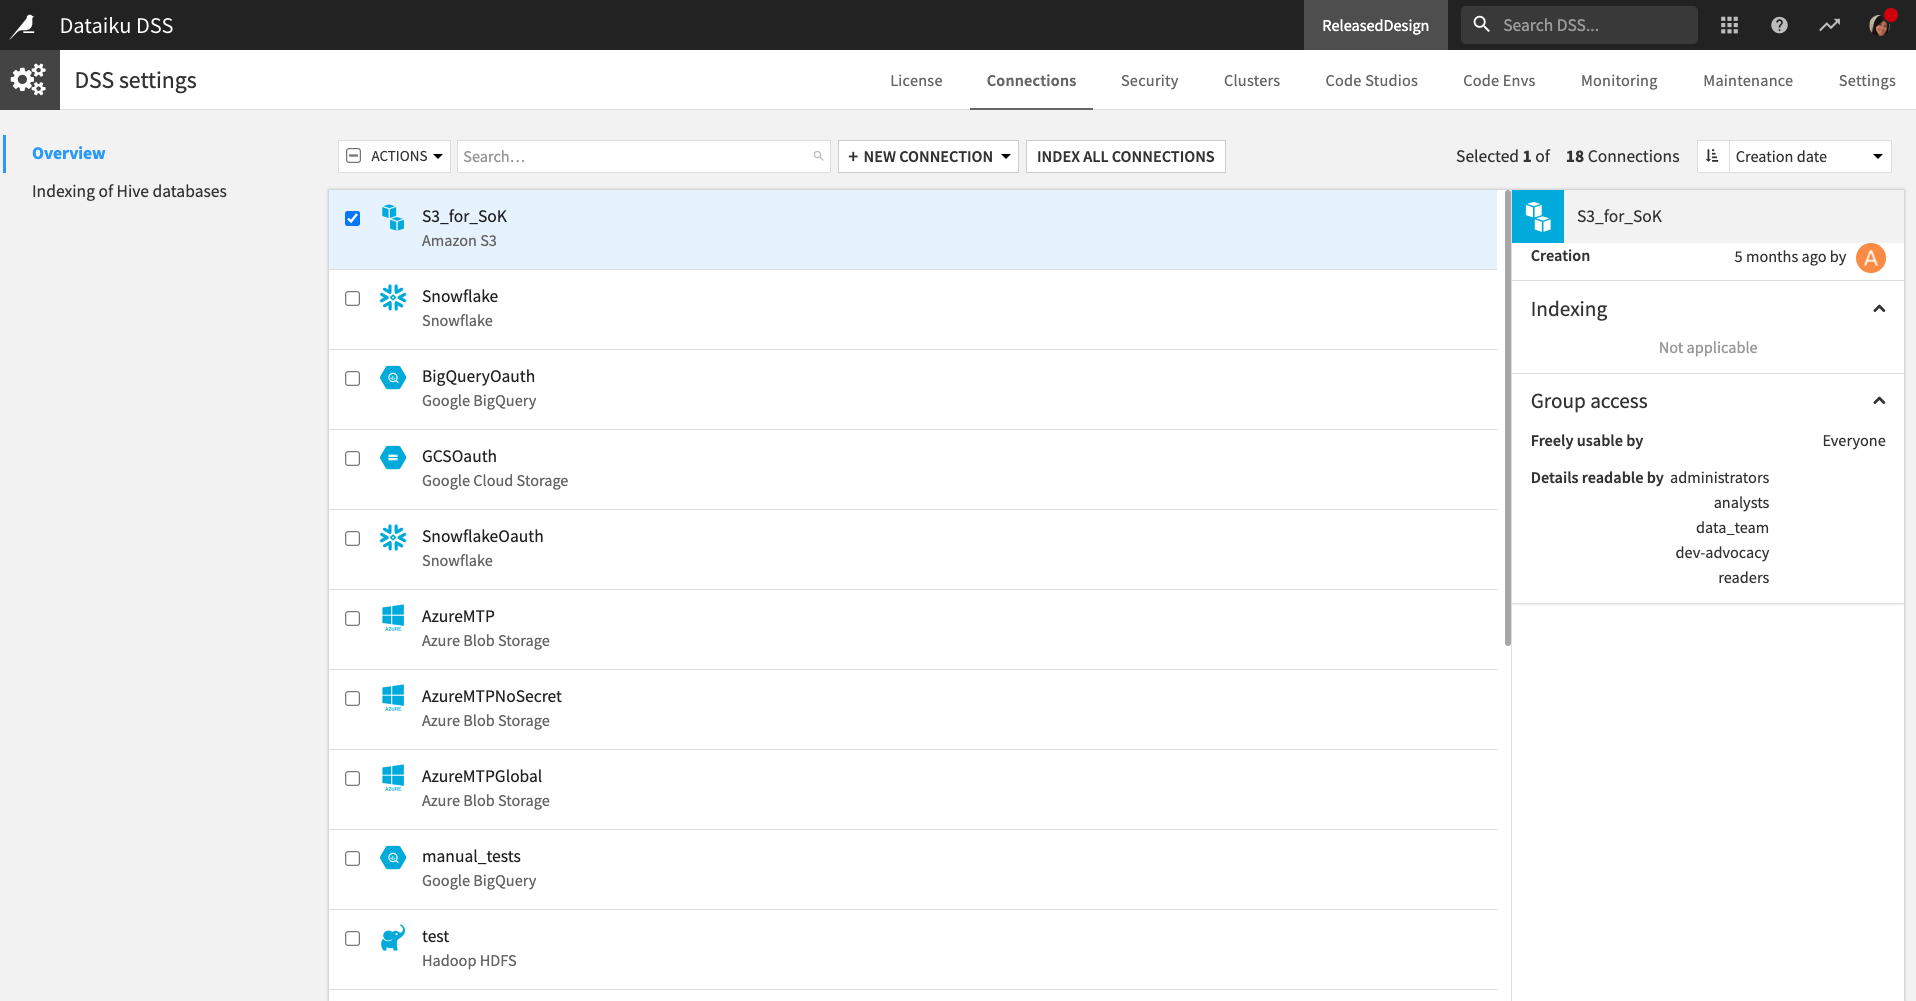Click the INDEX ALL CONNECTIONS button
The width and height of the screenshot is (1916, 1001).
pyautogui.click(x=1124, y=156)
